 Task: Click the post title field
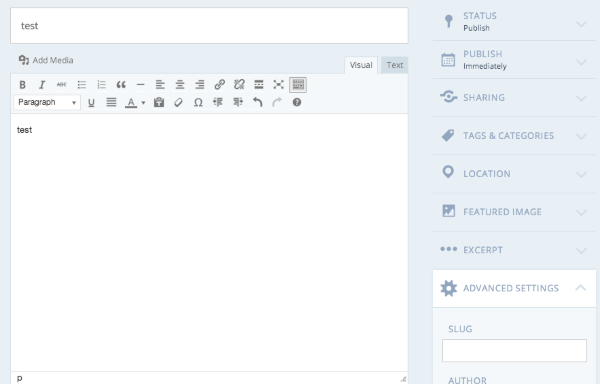pos(209,26)
